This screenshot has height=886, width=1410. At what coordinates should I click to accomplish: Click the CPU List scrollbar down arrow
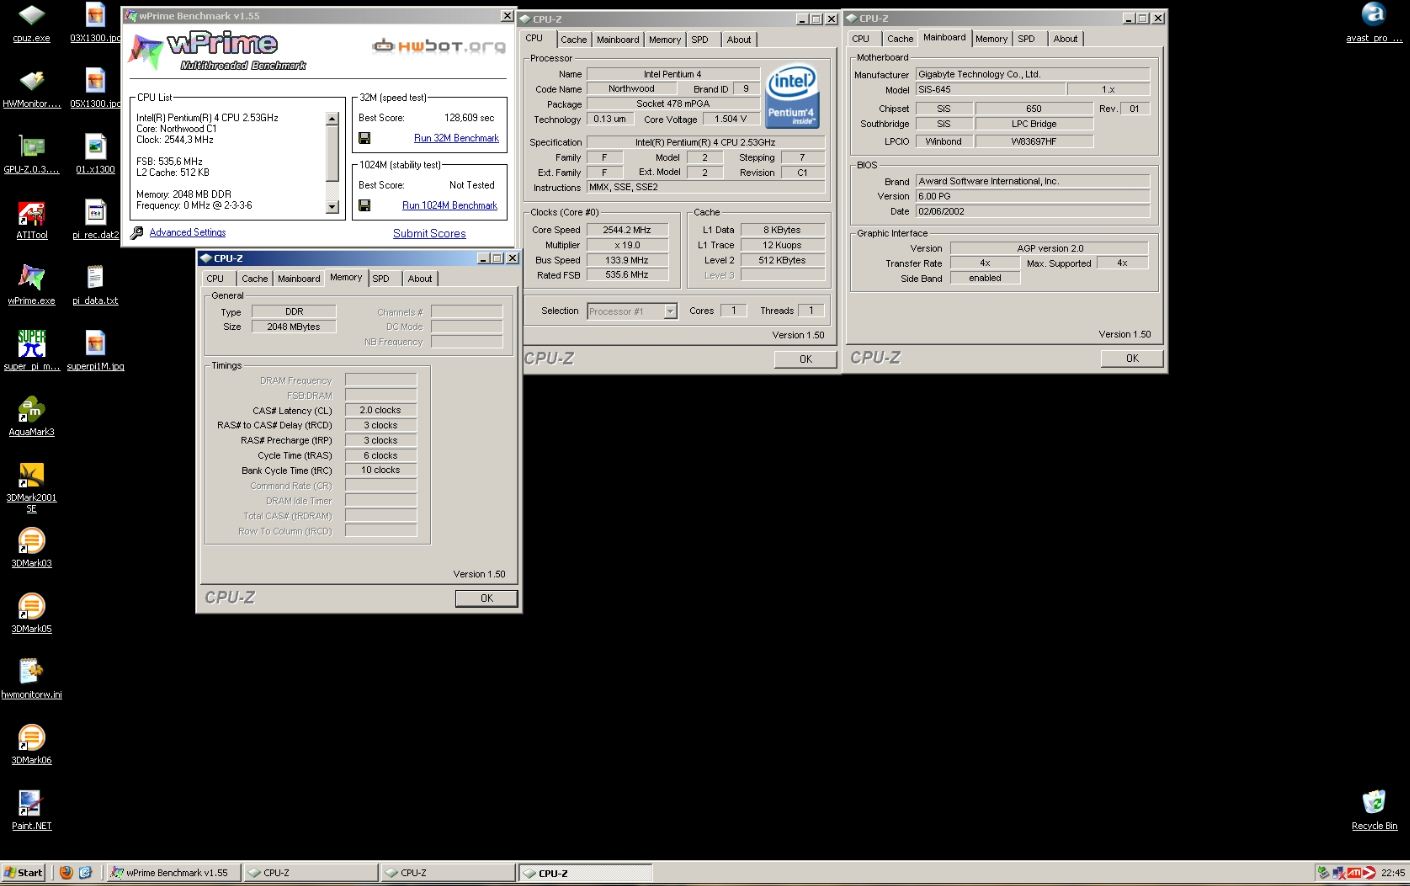[332, 207]
